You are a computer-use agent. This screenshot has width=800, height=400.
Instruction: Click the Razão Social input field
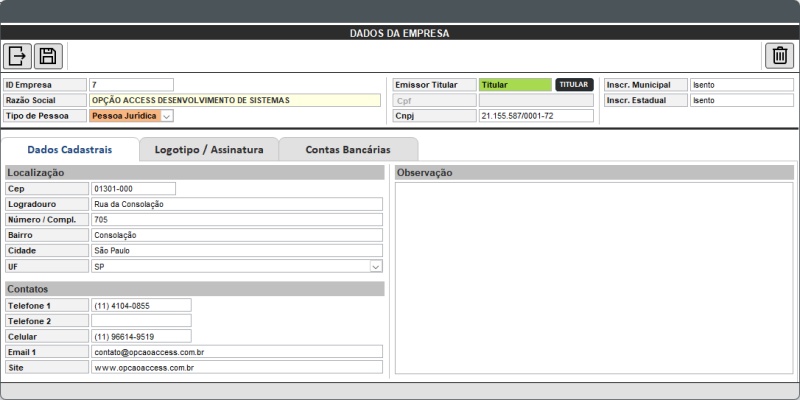pos(235,100)
